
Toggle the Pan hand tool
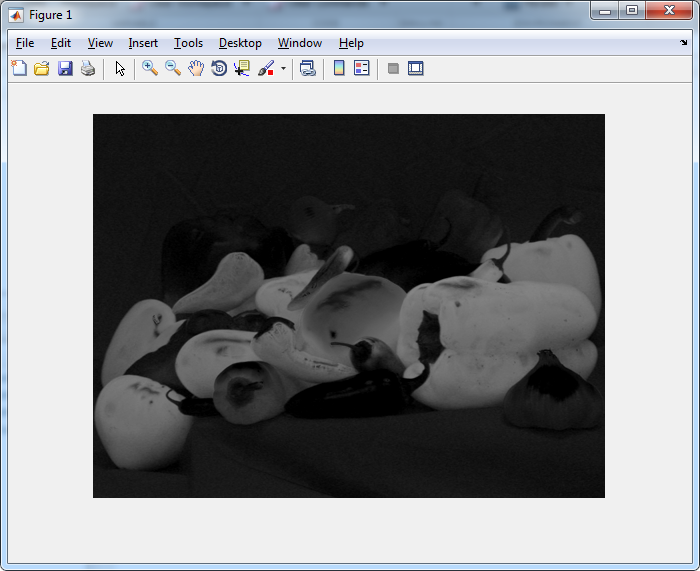click(196, 69)
